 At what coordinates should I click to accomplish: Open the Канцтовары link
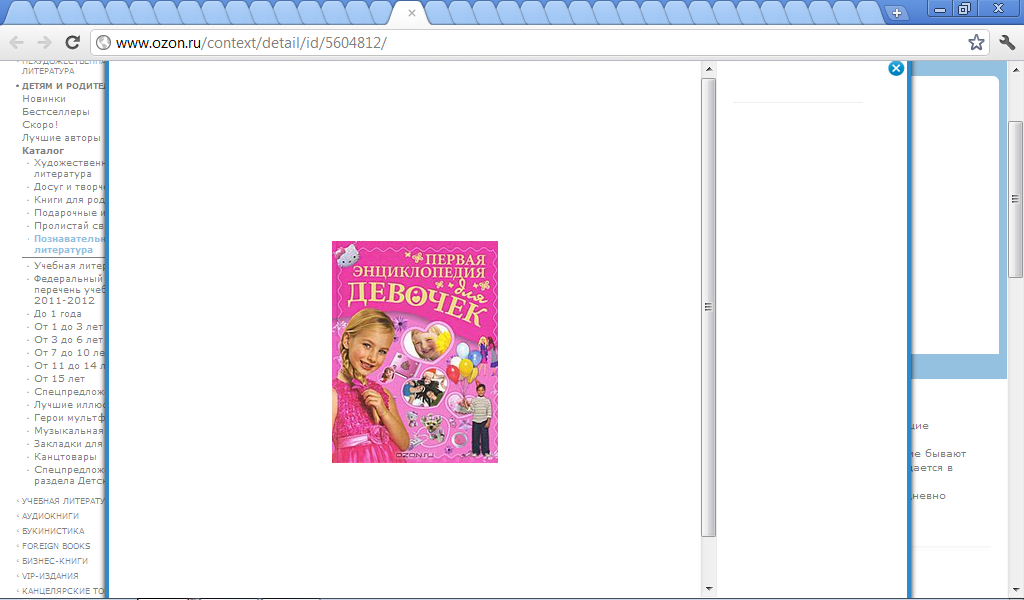pos(65,457)
